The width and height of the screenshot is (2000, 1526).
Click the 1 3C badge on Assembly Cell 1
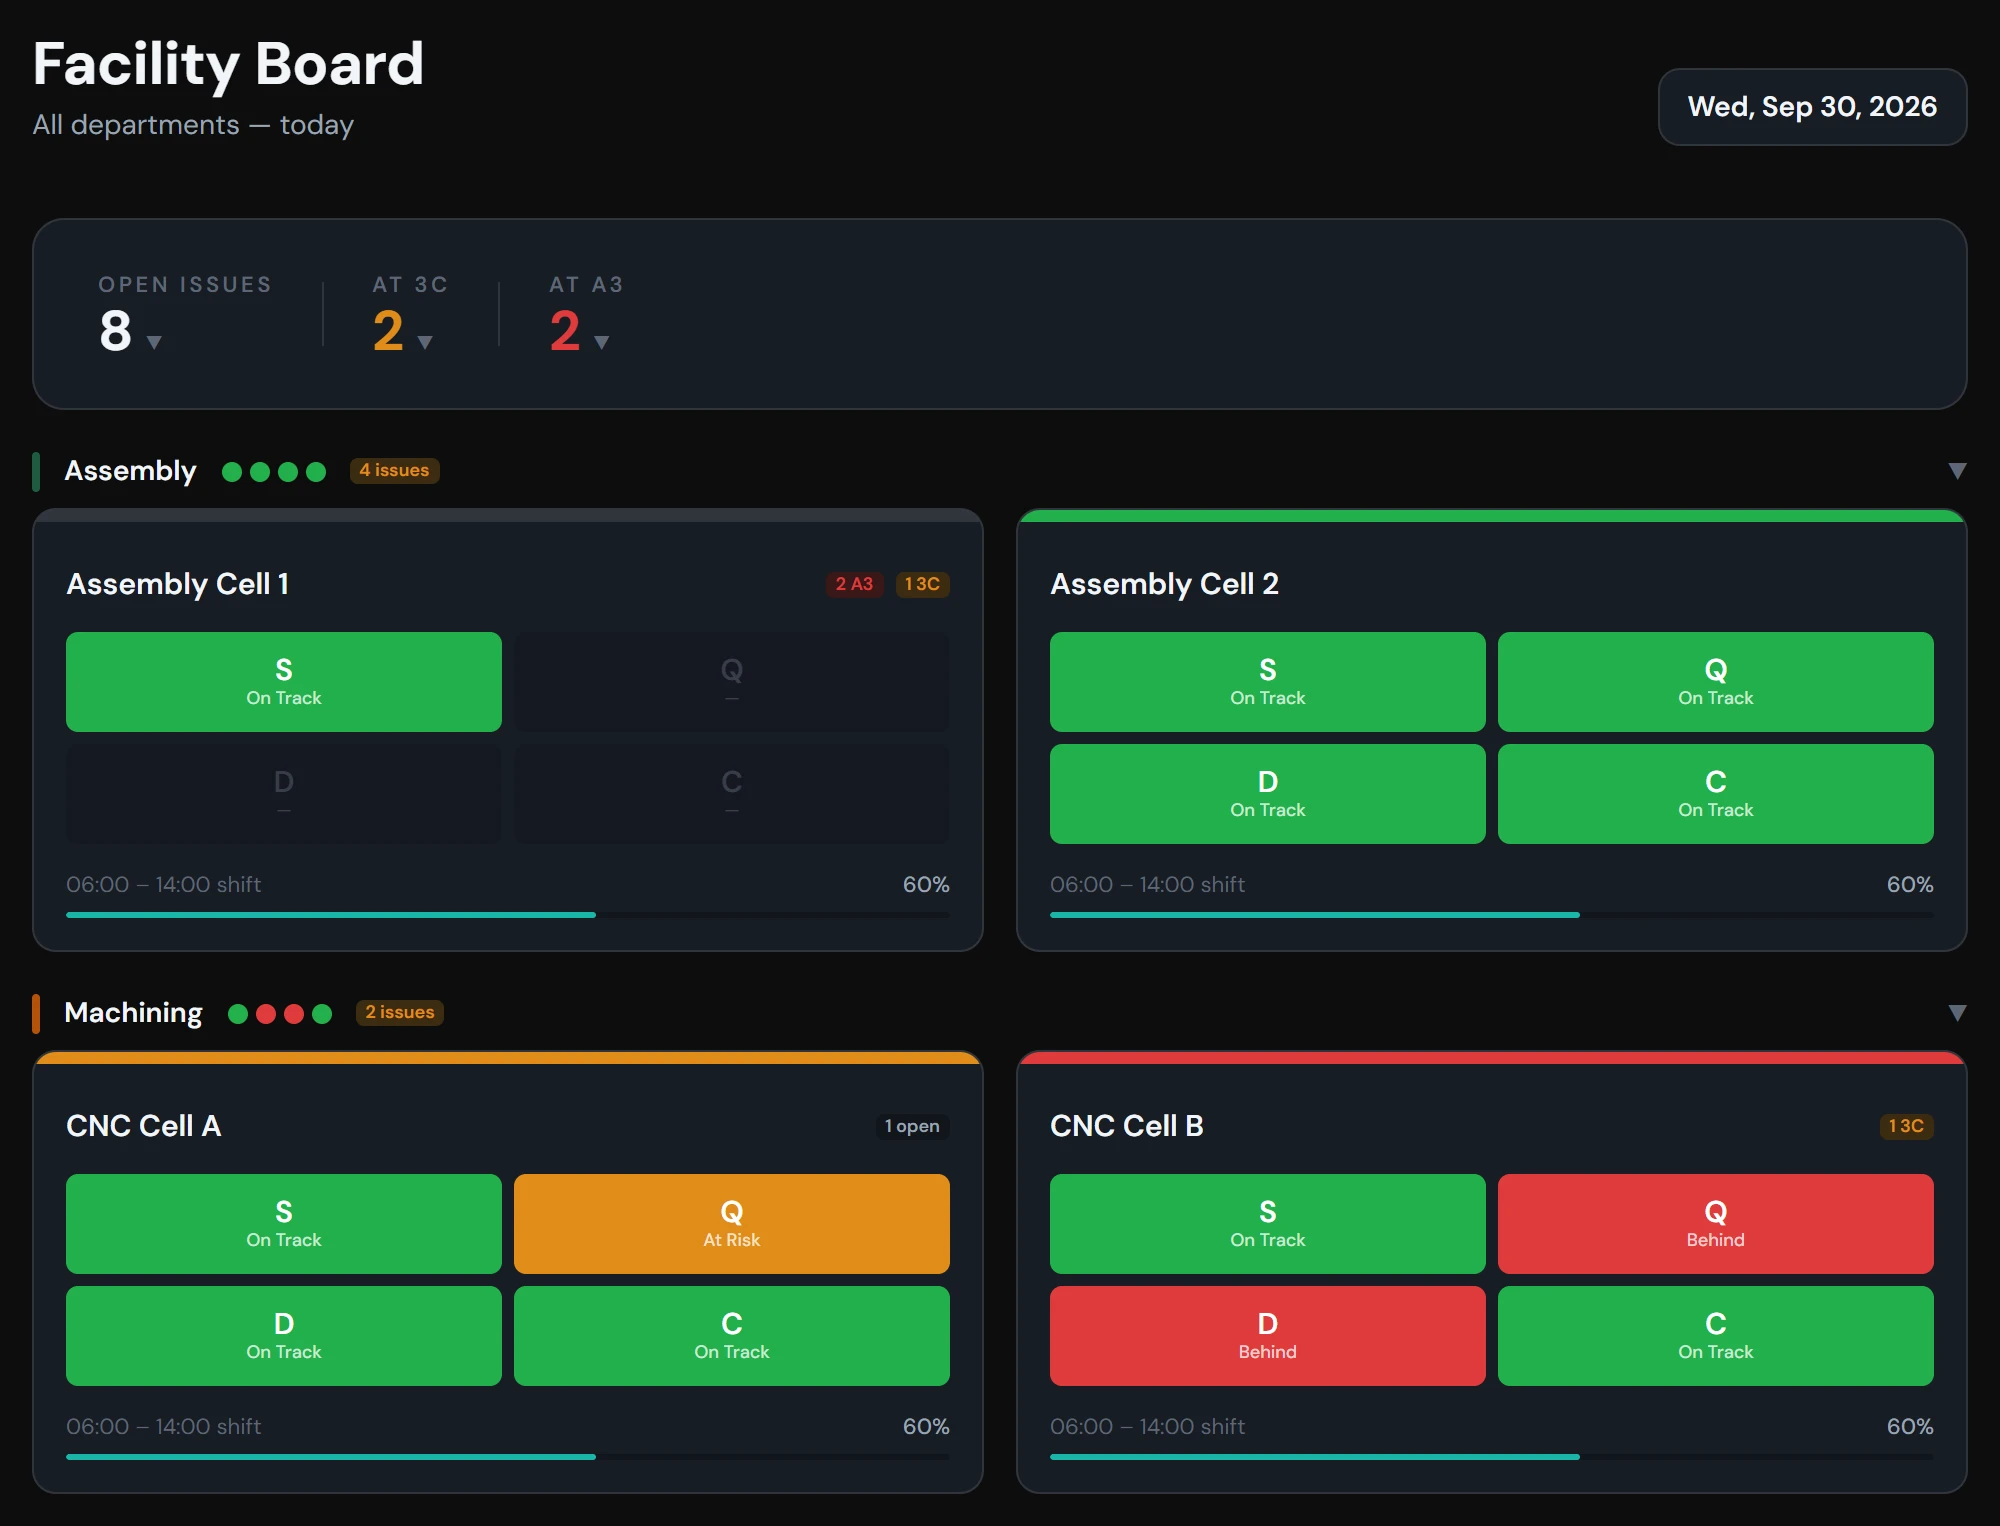click(922, 584)
